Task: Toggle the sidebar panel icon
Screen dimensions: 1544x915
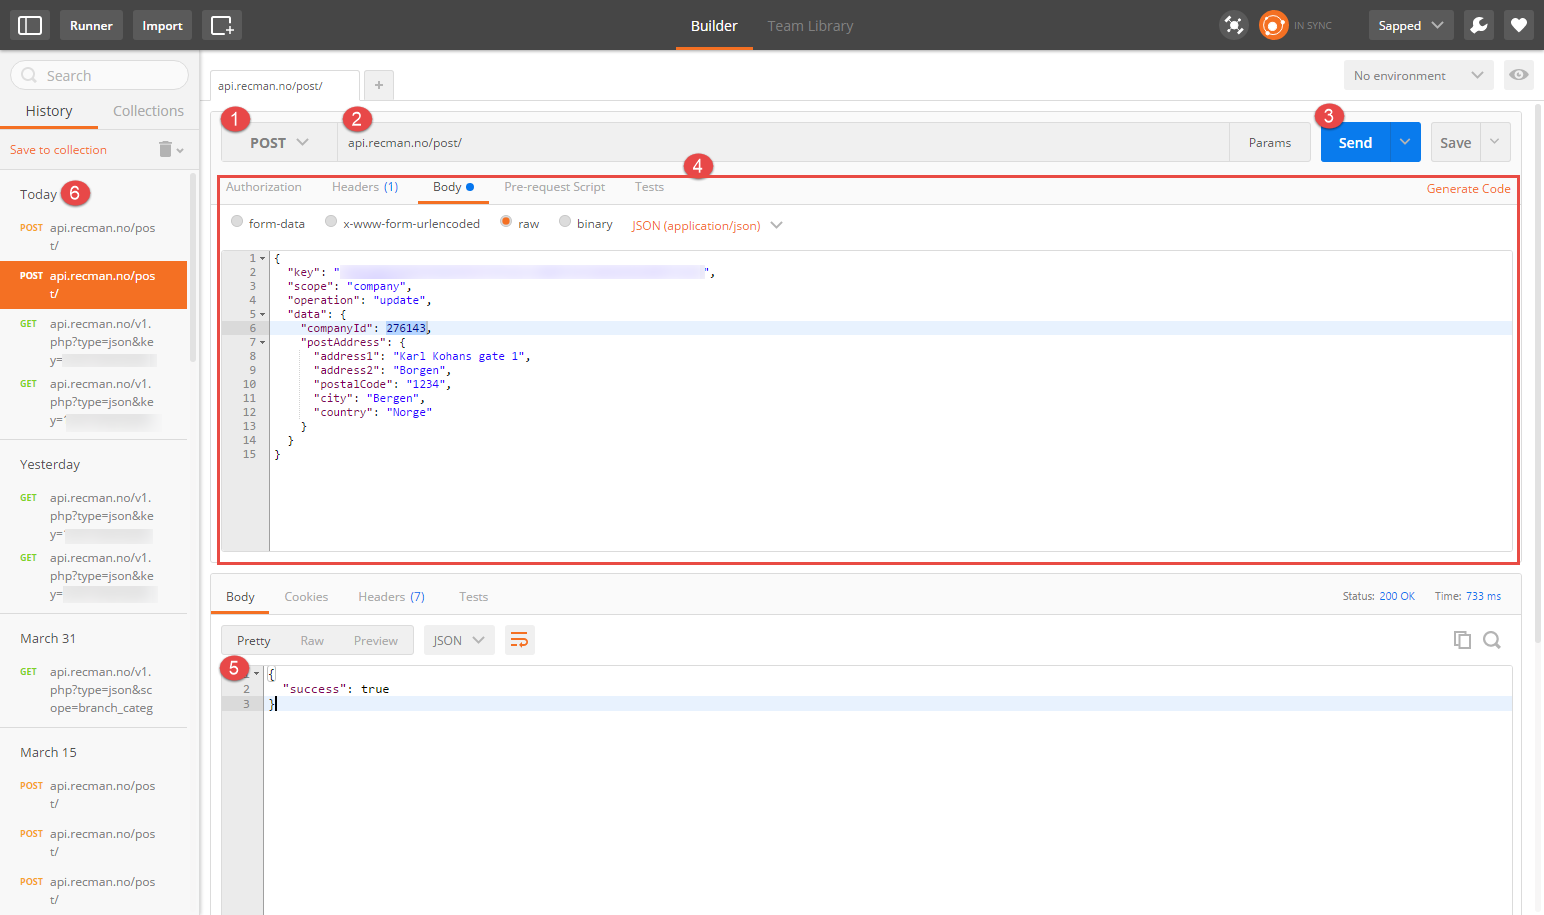Action: point(30,25)
